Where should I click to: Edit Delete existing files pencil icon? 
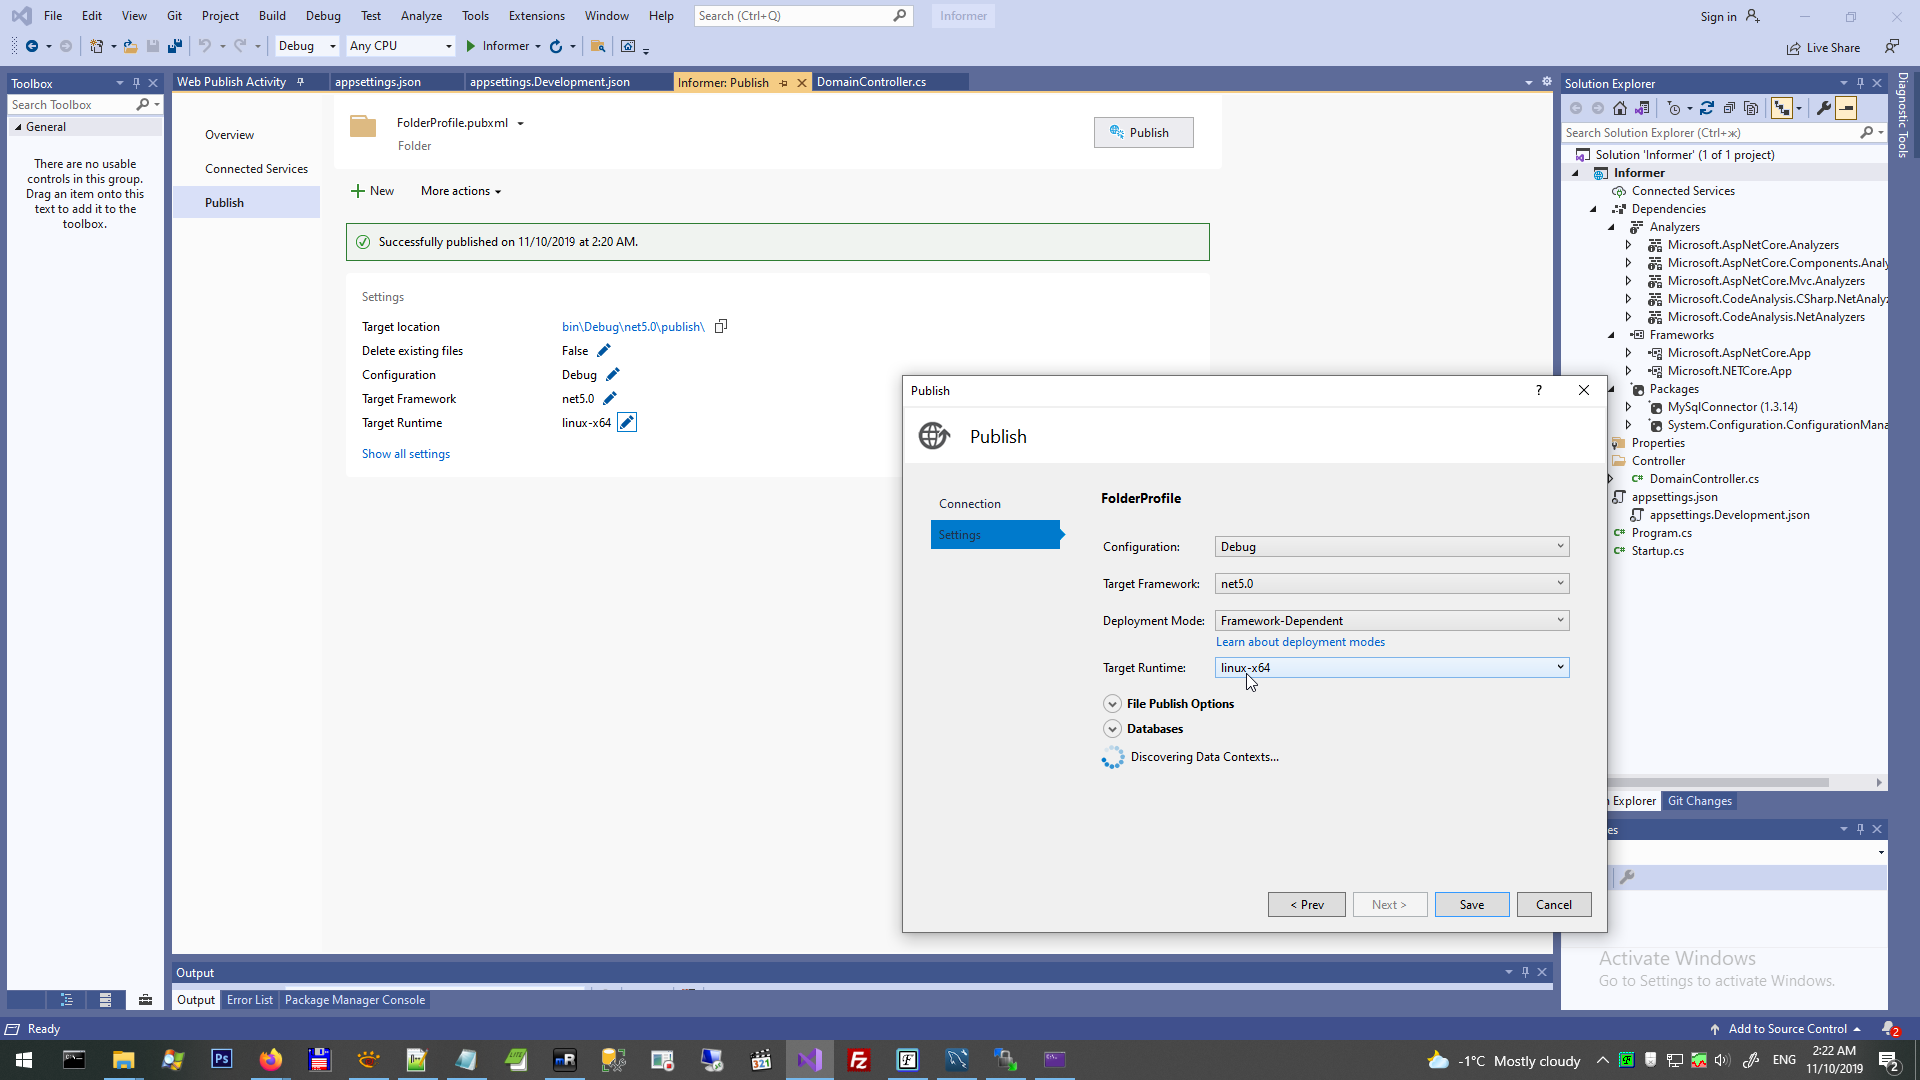(x=604, y=351)
